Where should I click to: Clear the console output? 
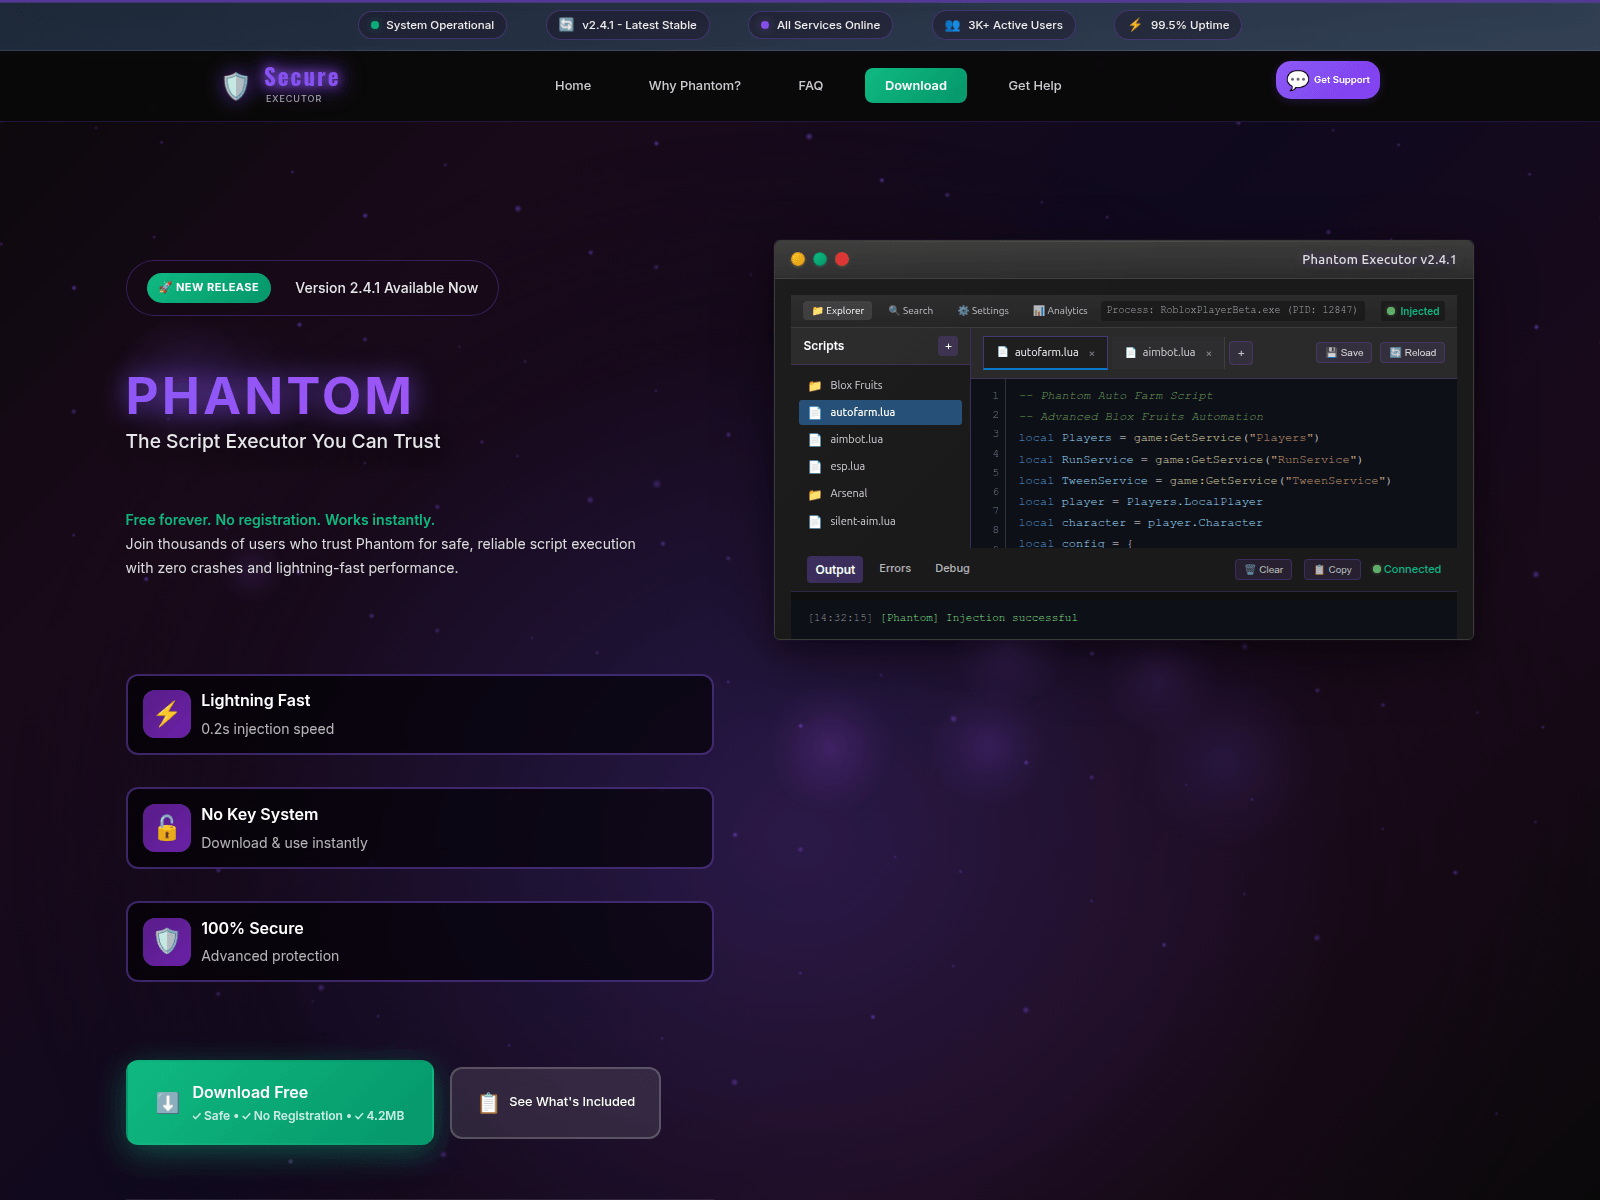pos(1264,570)
